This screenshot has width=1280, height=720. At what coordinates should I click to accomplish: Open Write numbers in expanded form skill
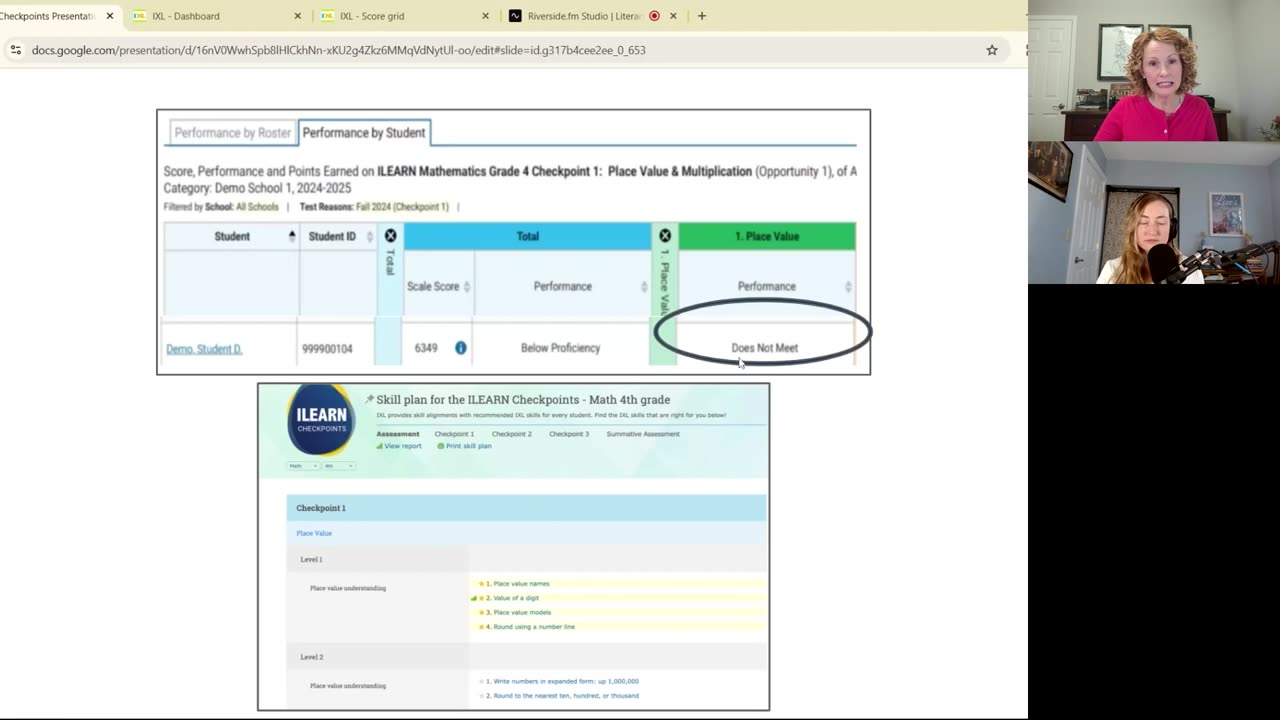click(x=562, y=681)
